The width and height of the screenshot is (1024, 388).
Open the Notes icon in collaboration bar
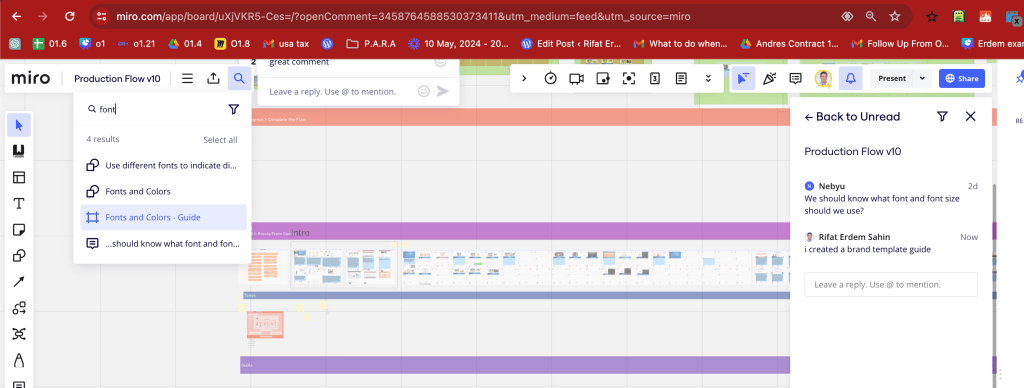coord(681,78)
